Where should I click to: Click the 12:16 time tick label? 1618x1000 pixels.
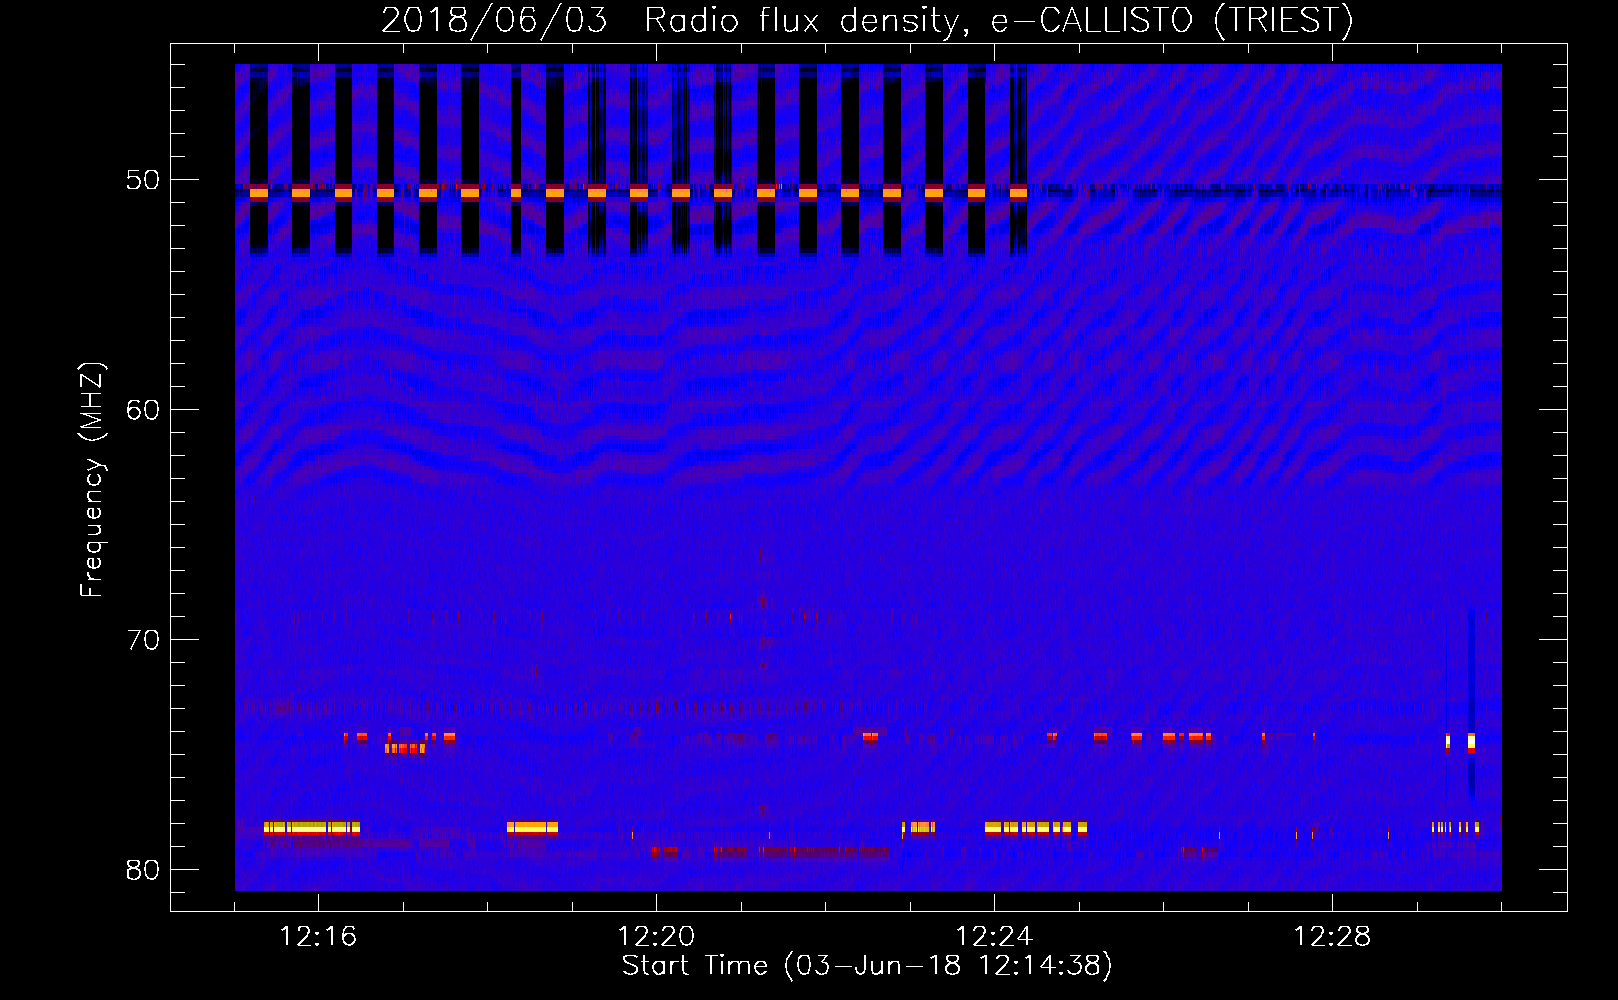coord(318,937)
